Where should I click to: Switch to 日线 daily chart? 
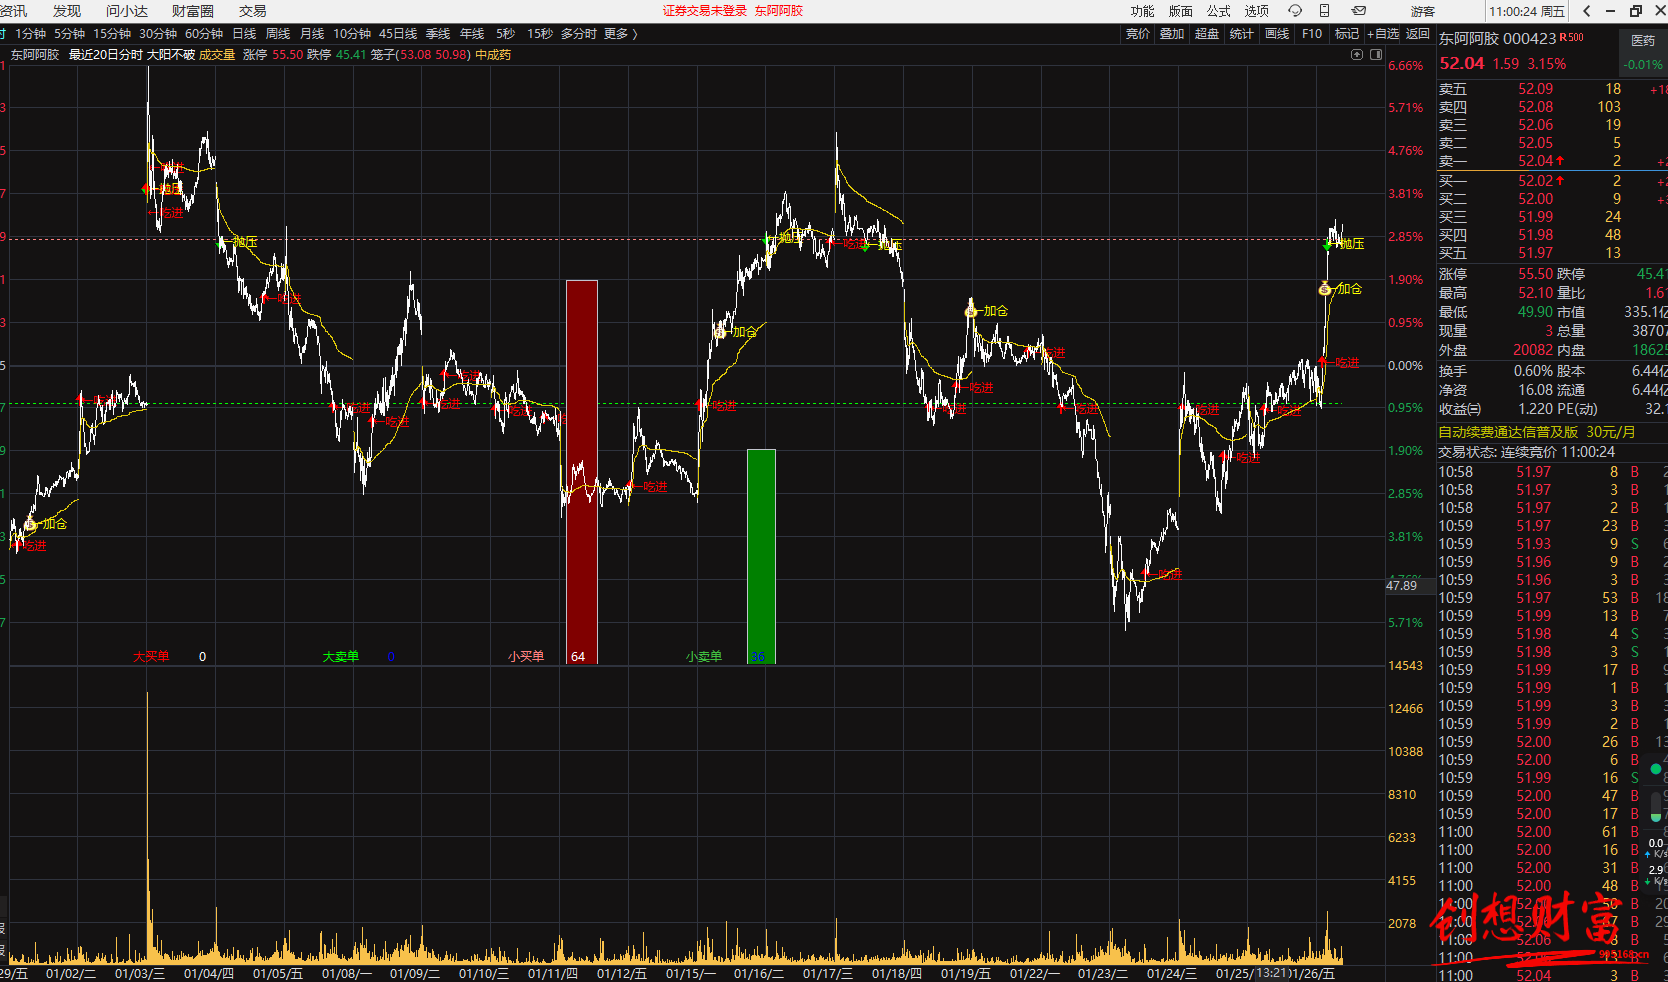245,34
